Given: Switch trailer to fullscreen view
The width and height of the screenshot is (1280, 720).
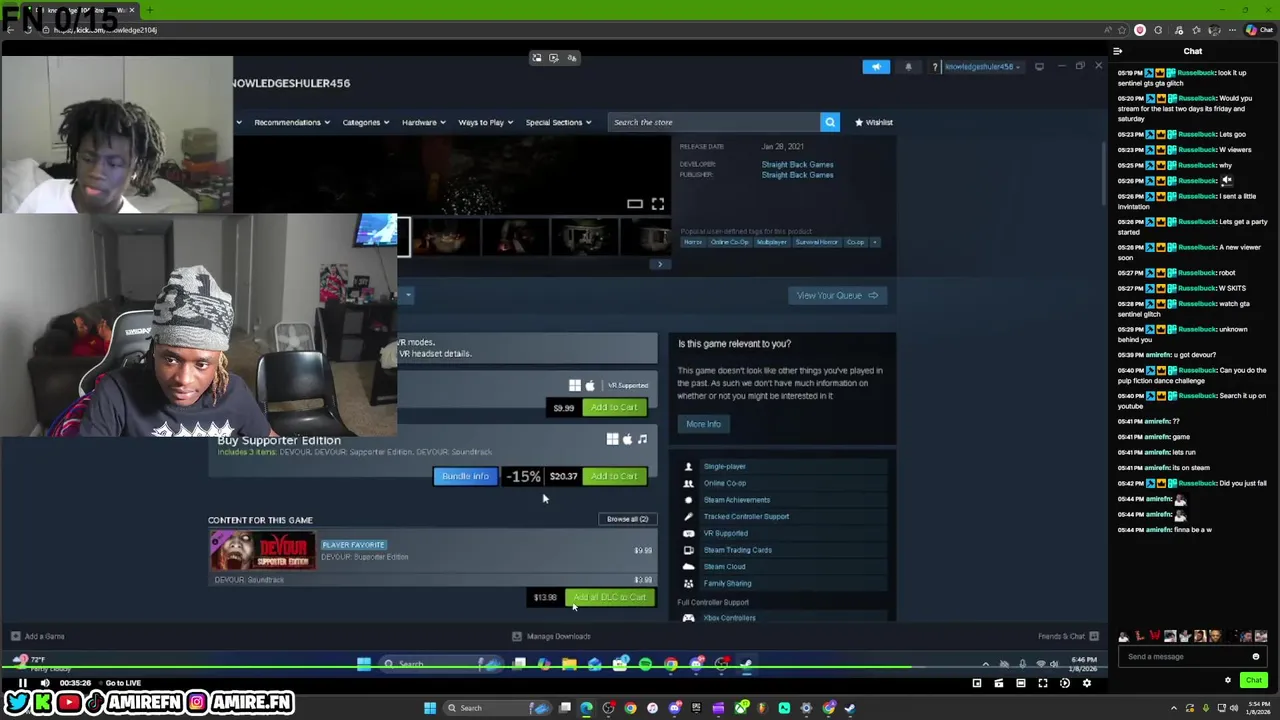Looking at the screenshot, I should pos(658,204).
